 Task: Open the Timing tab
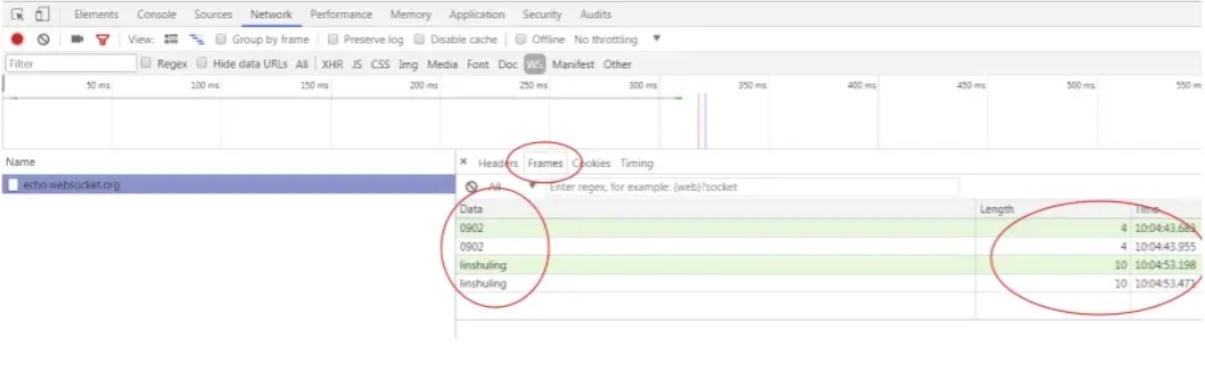pyautogui.click(x=636, y=163)
